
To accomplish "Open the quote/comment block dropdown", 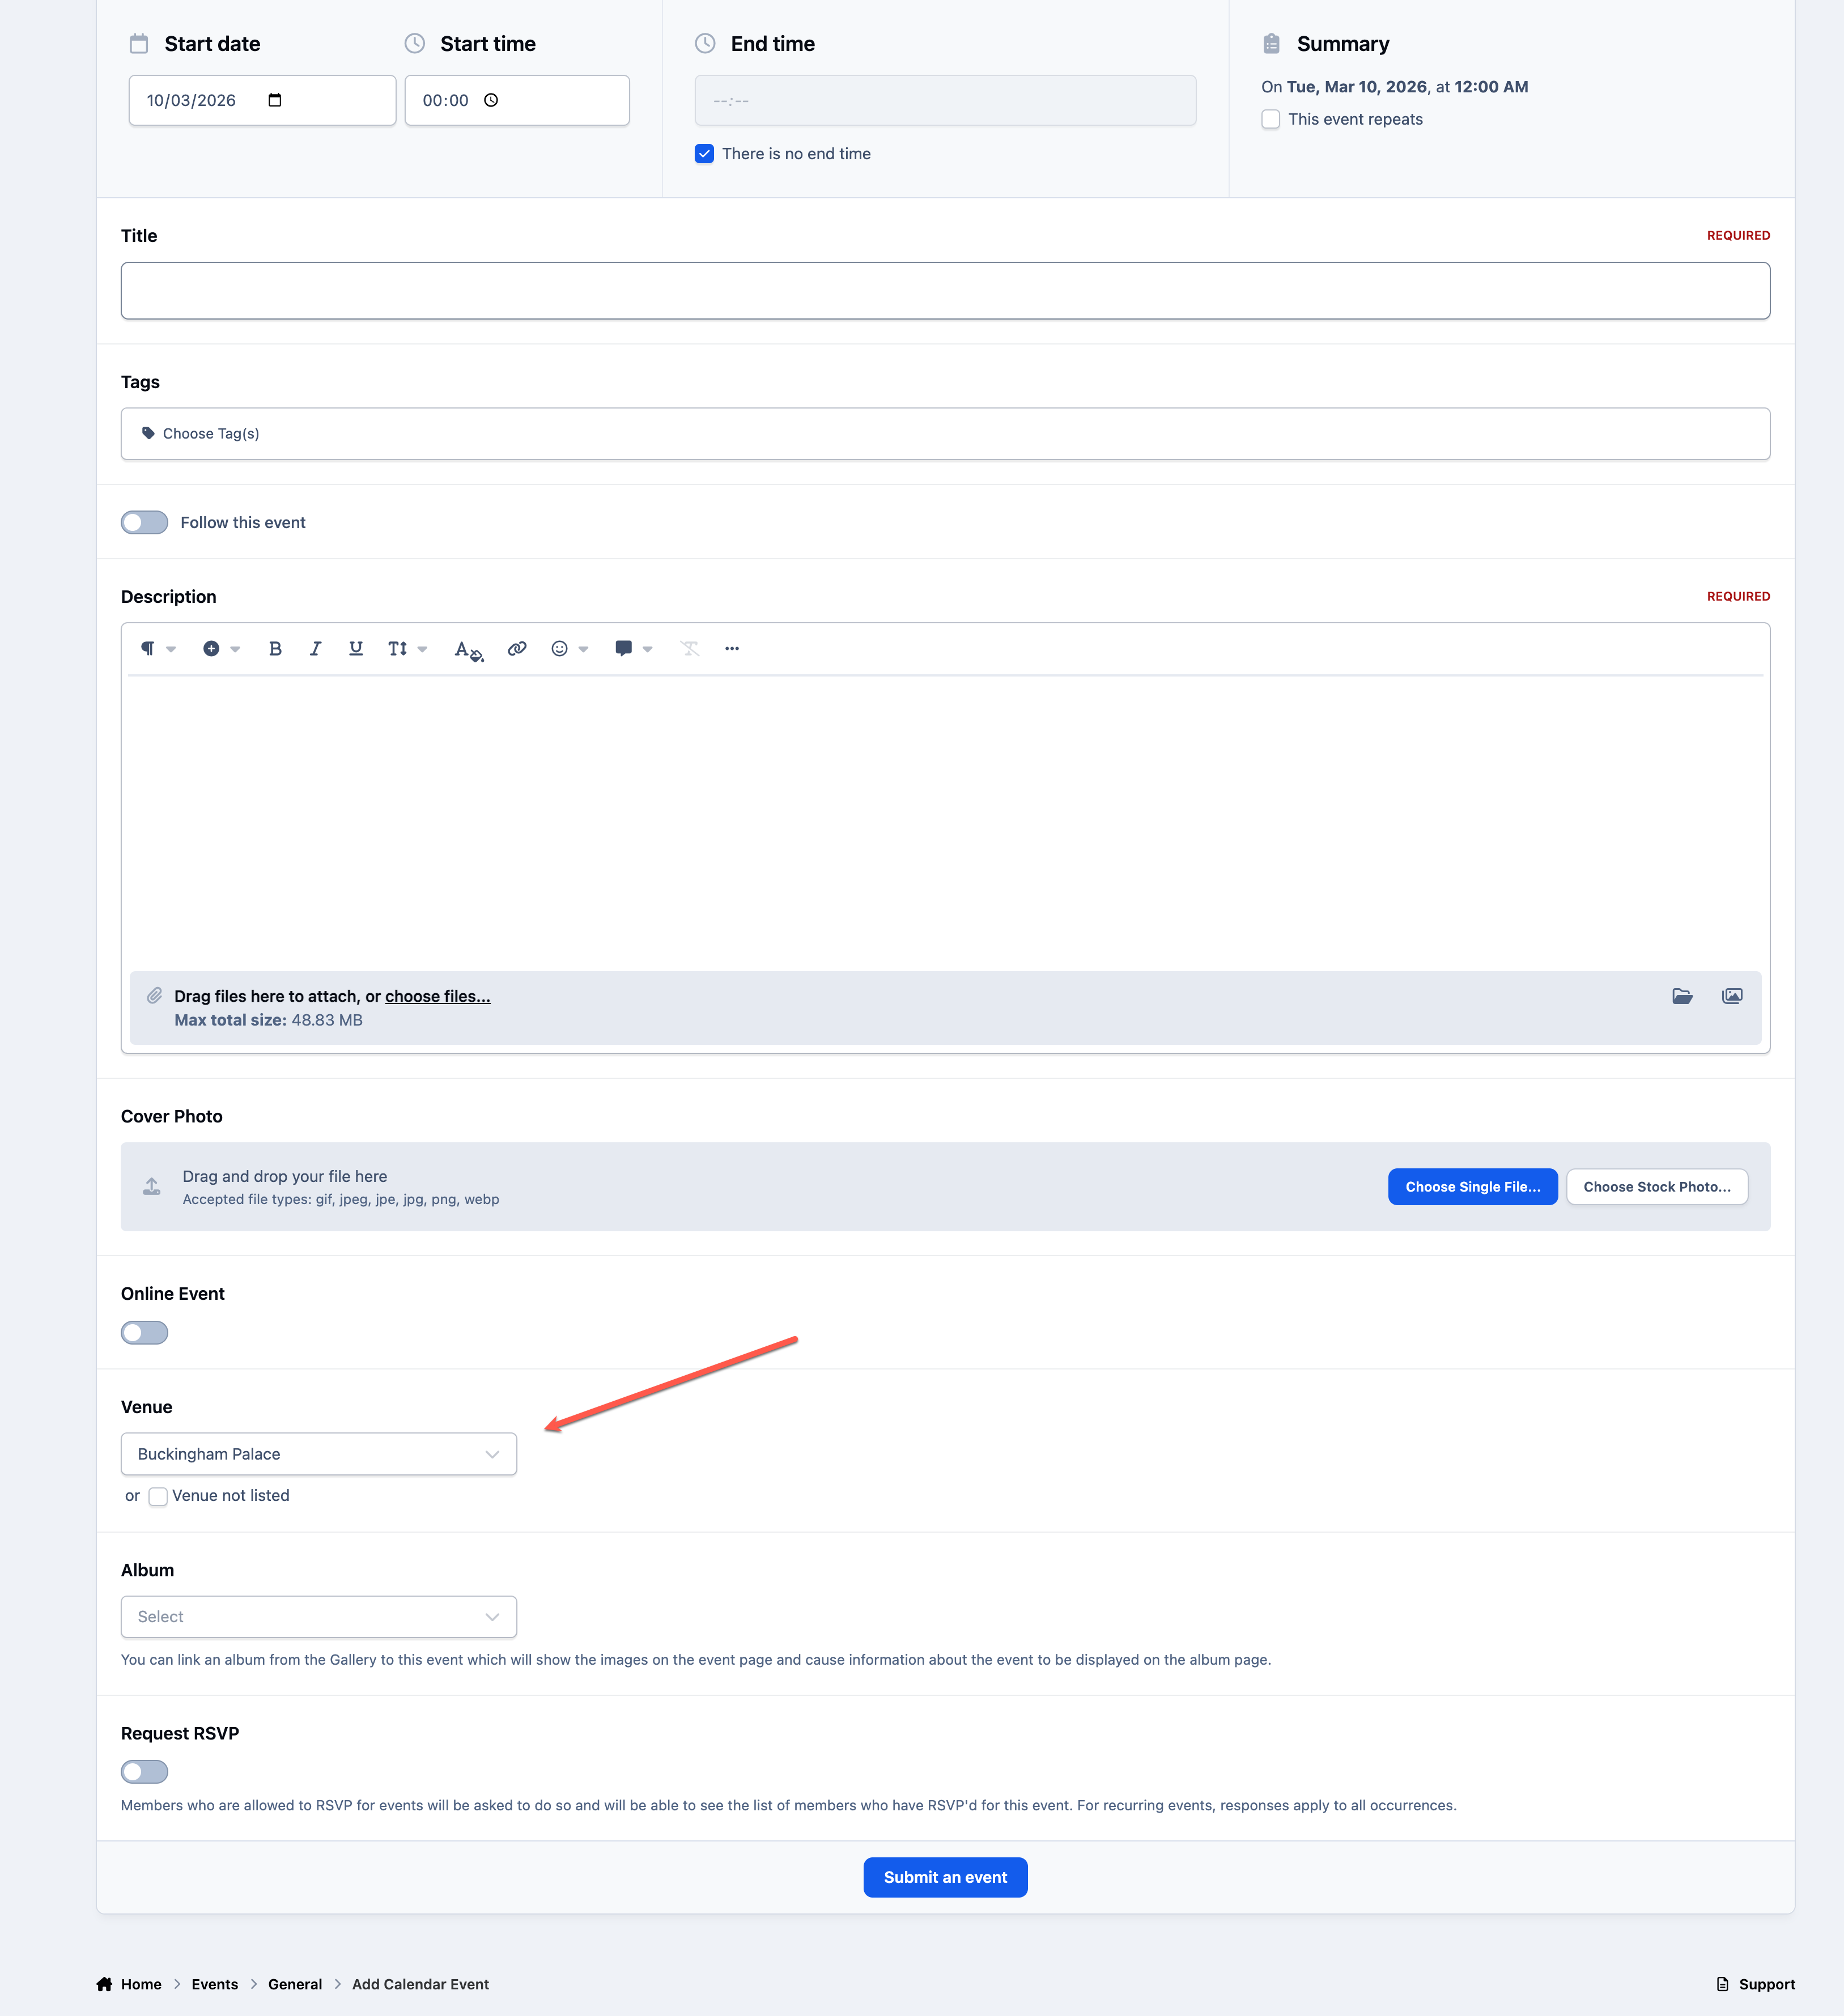I will point(633,649).
